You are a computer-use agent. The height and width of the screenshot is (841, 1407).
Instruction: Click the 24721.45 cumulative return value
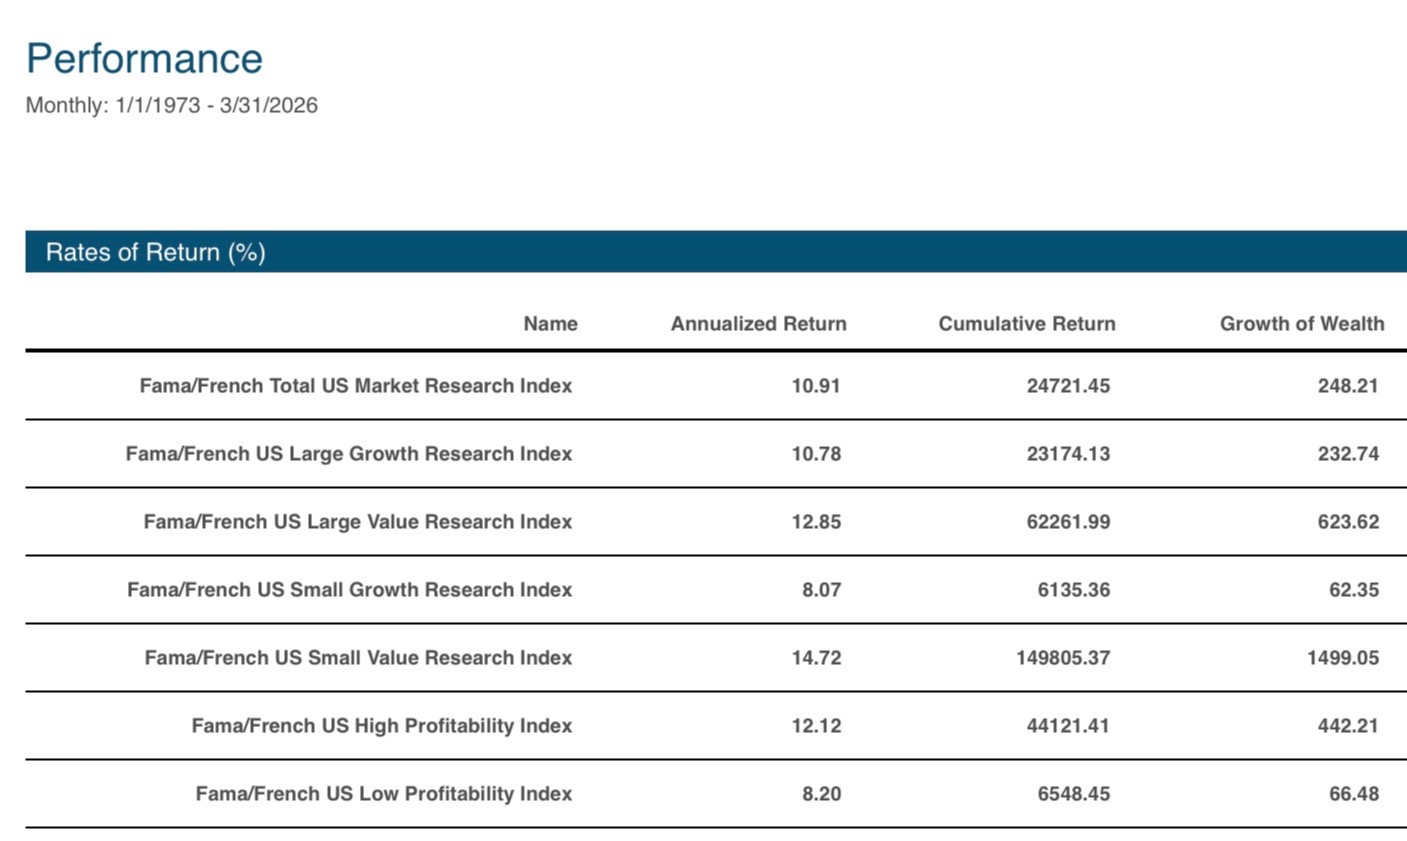[x=1067, y=386]
